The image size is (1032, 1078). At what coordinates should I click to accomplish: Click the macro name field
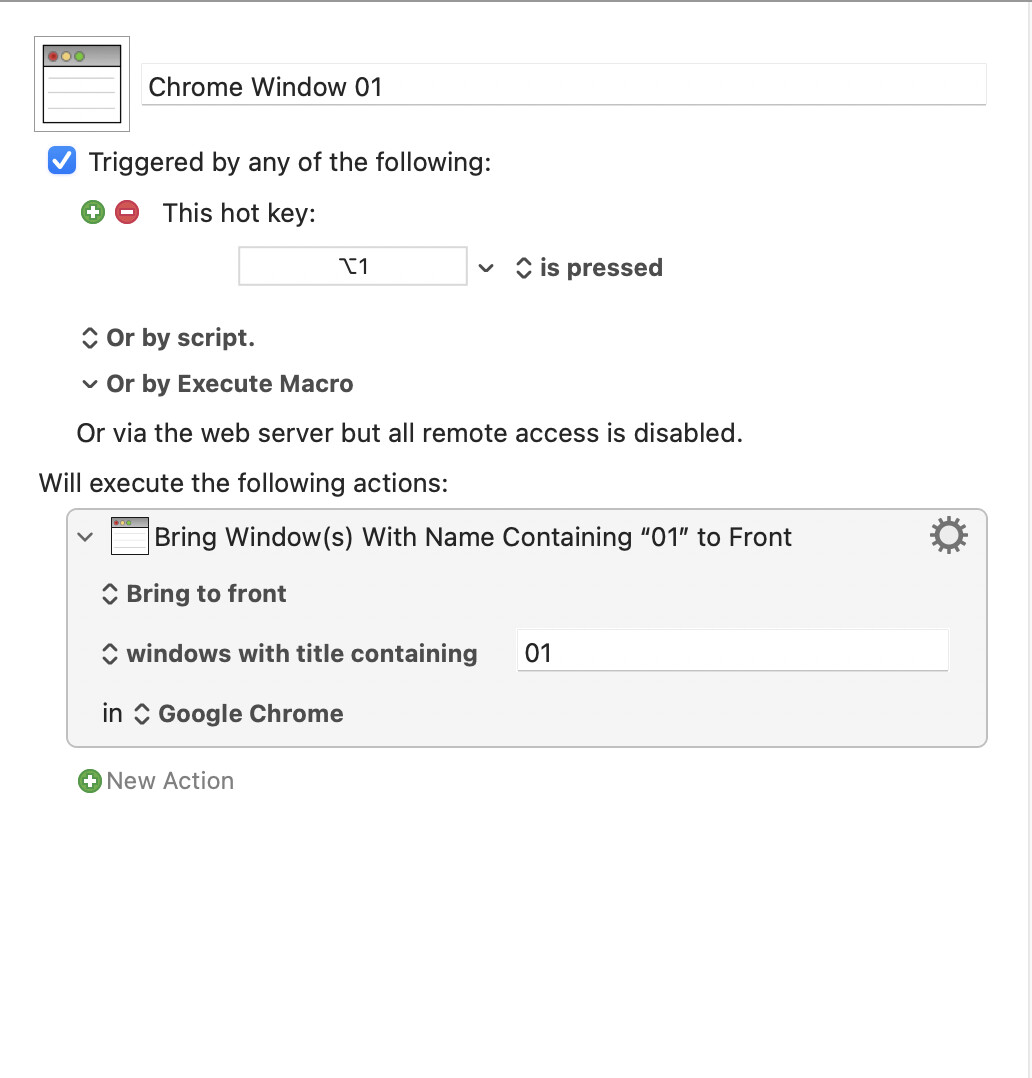[564, 85]
